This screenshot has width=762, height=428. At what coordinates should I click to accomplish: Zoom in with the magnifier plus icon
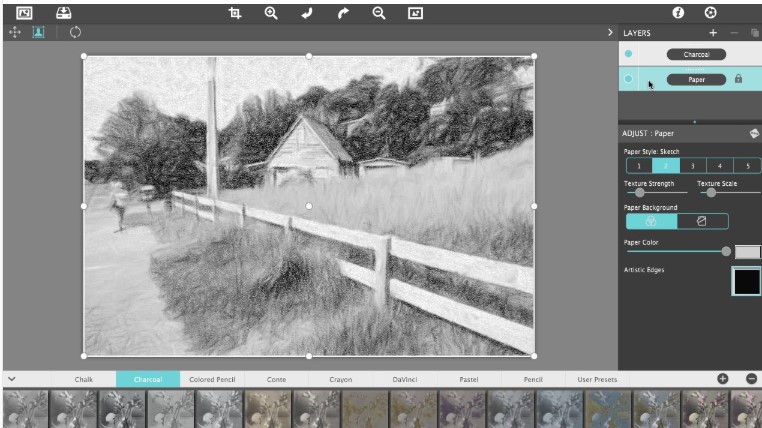point(271,13)
